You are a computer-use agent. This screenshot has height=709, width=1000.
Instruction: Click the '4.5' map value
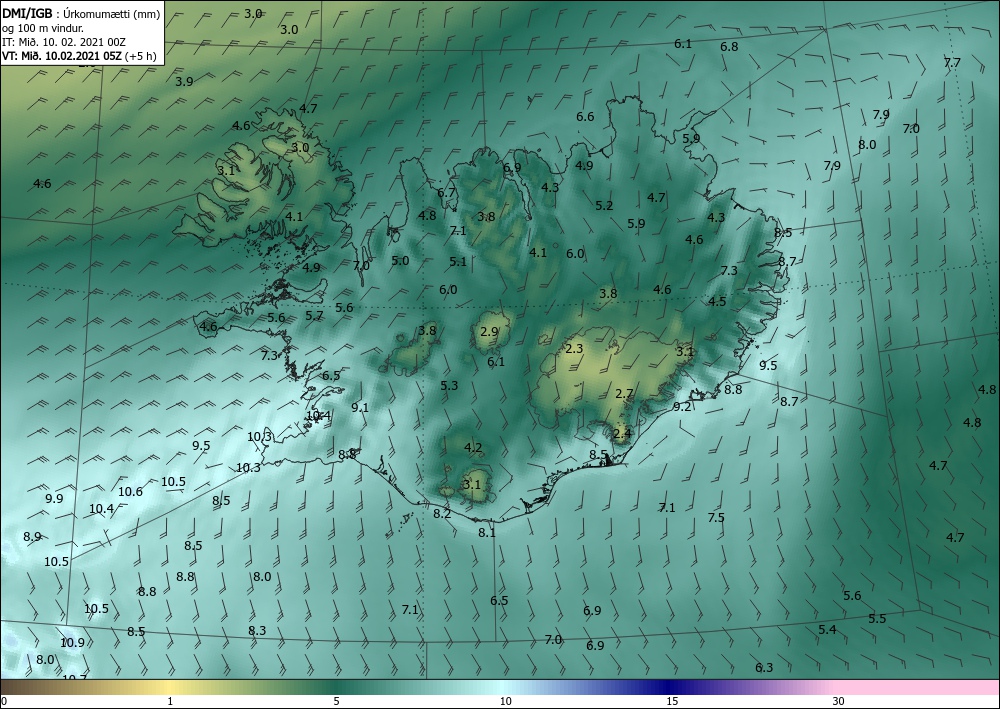pos(717,302)
